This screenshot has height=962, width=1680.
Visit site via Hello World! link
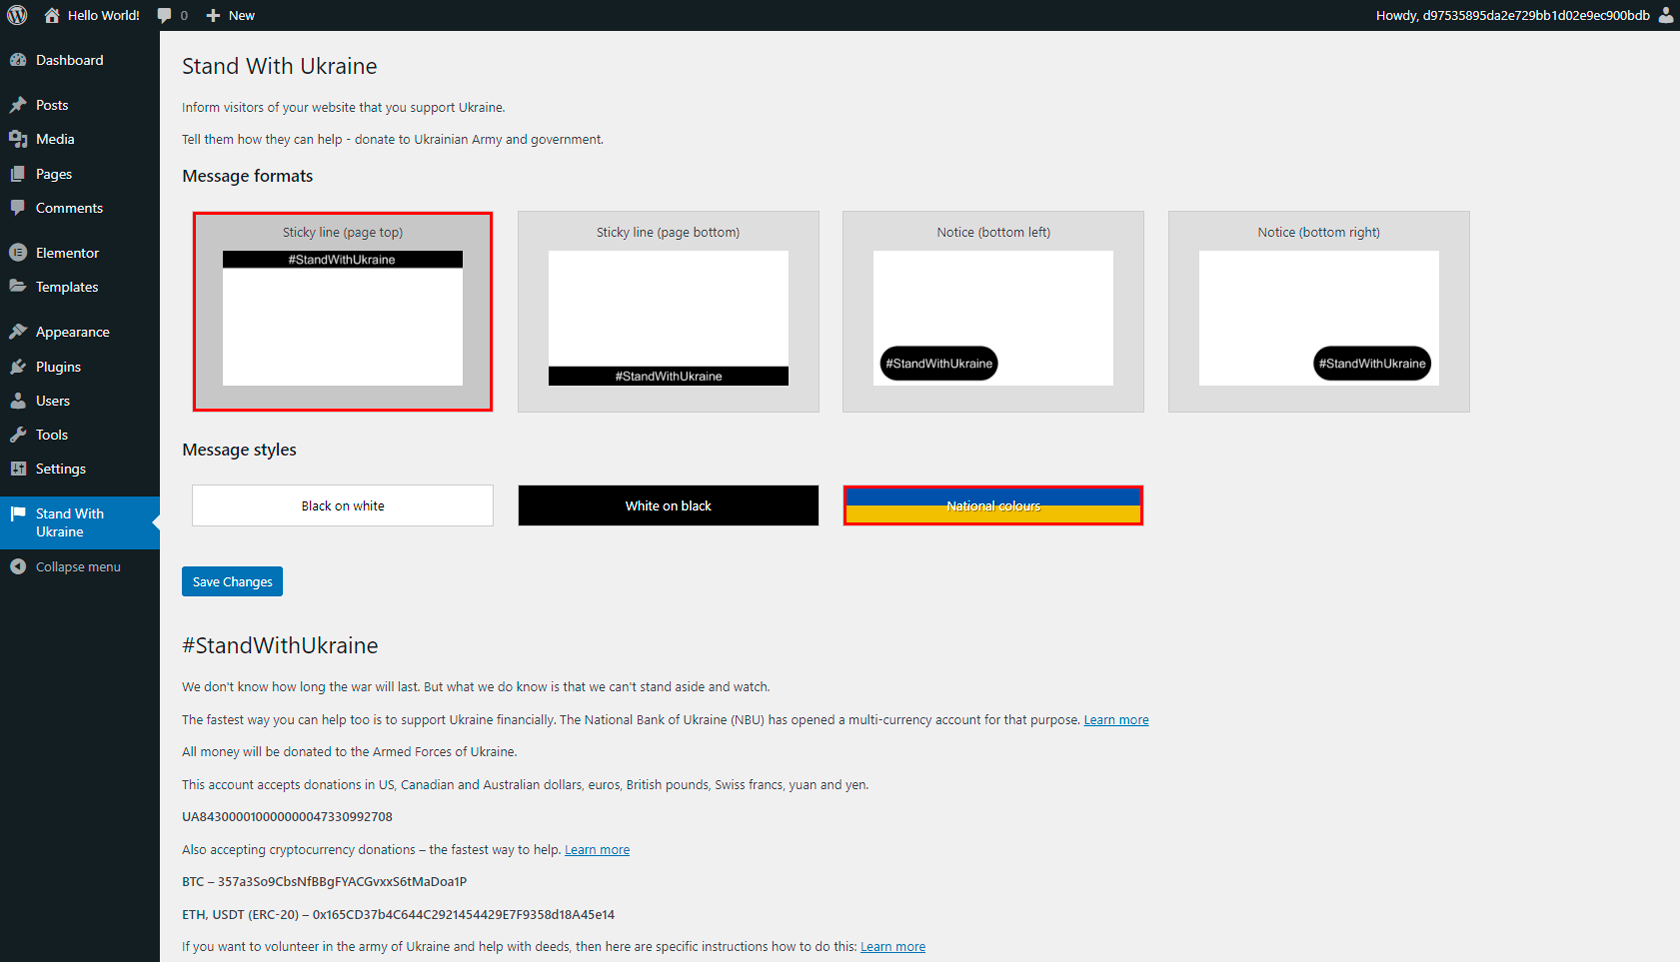point(103,15)
